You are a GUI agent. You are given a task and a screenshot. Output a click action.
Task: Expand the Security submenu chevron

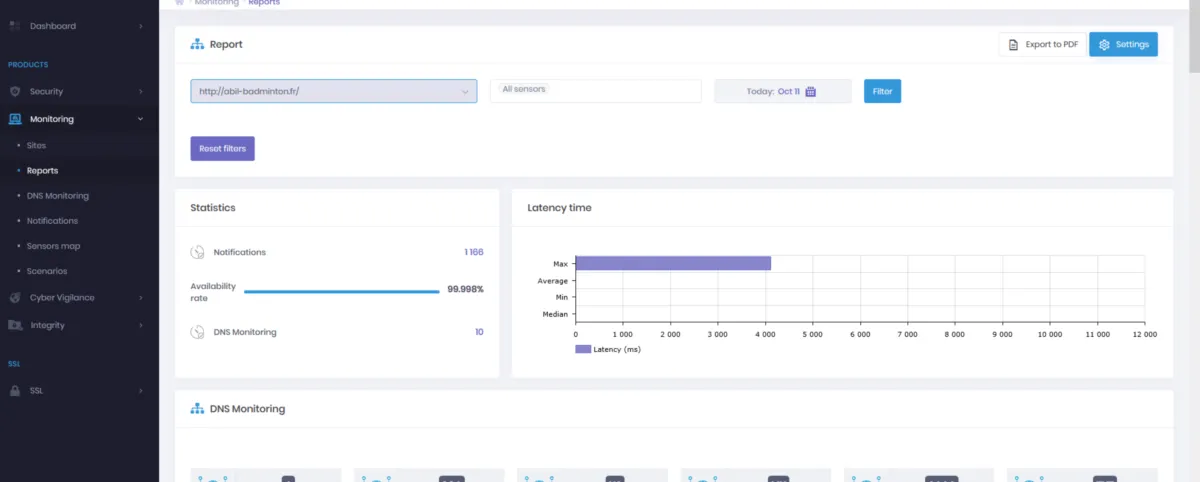140,91
